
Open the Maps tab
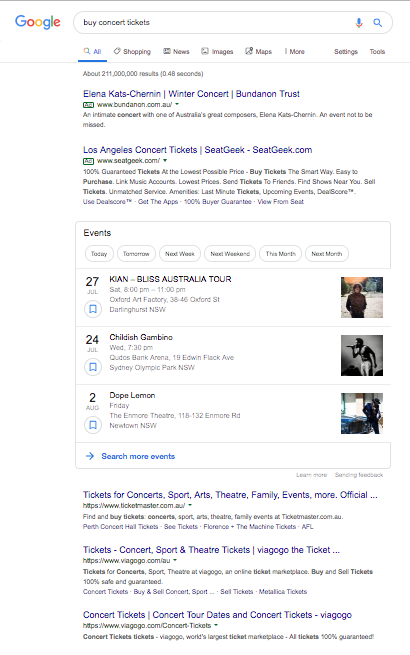tap(258, 51)
